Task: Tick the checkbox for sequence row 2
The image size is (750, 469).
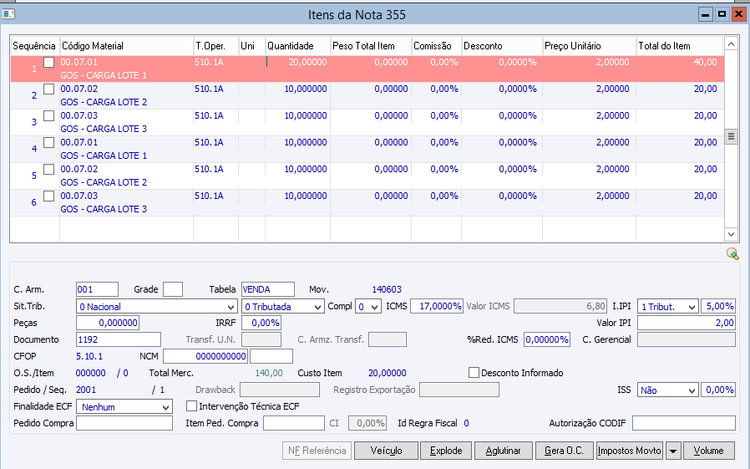Action: coord(49,90)
